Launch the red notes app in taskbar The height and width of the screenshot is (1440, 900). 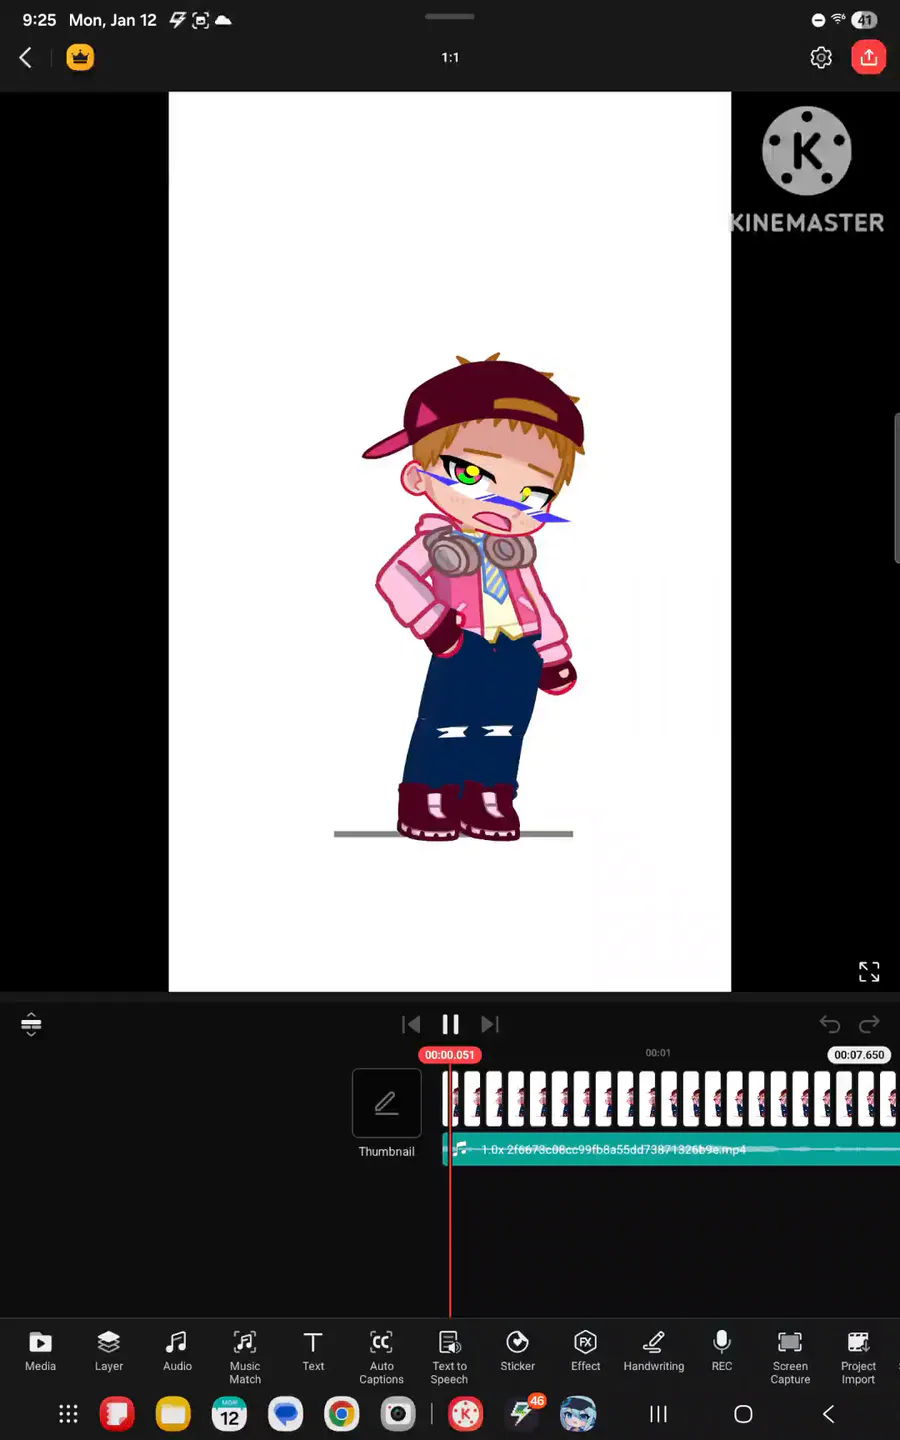(x=117, y=1414)
